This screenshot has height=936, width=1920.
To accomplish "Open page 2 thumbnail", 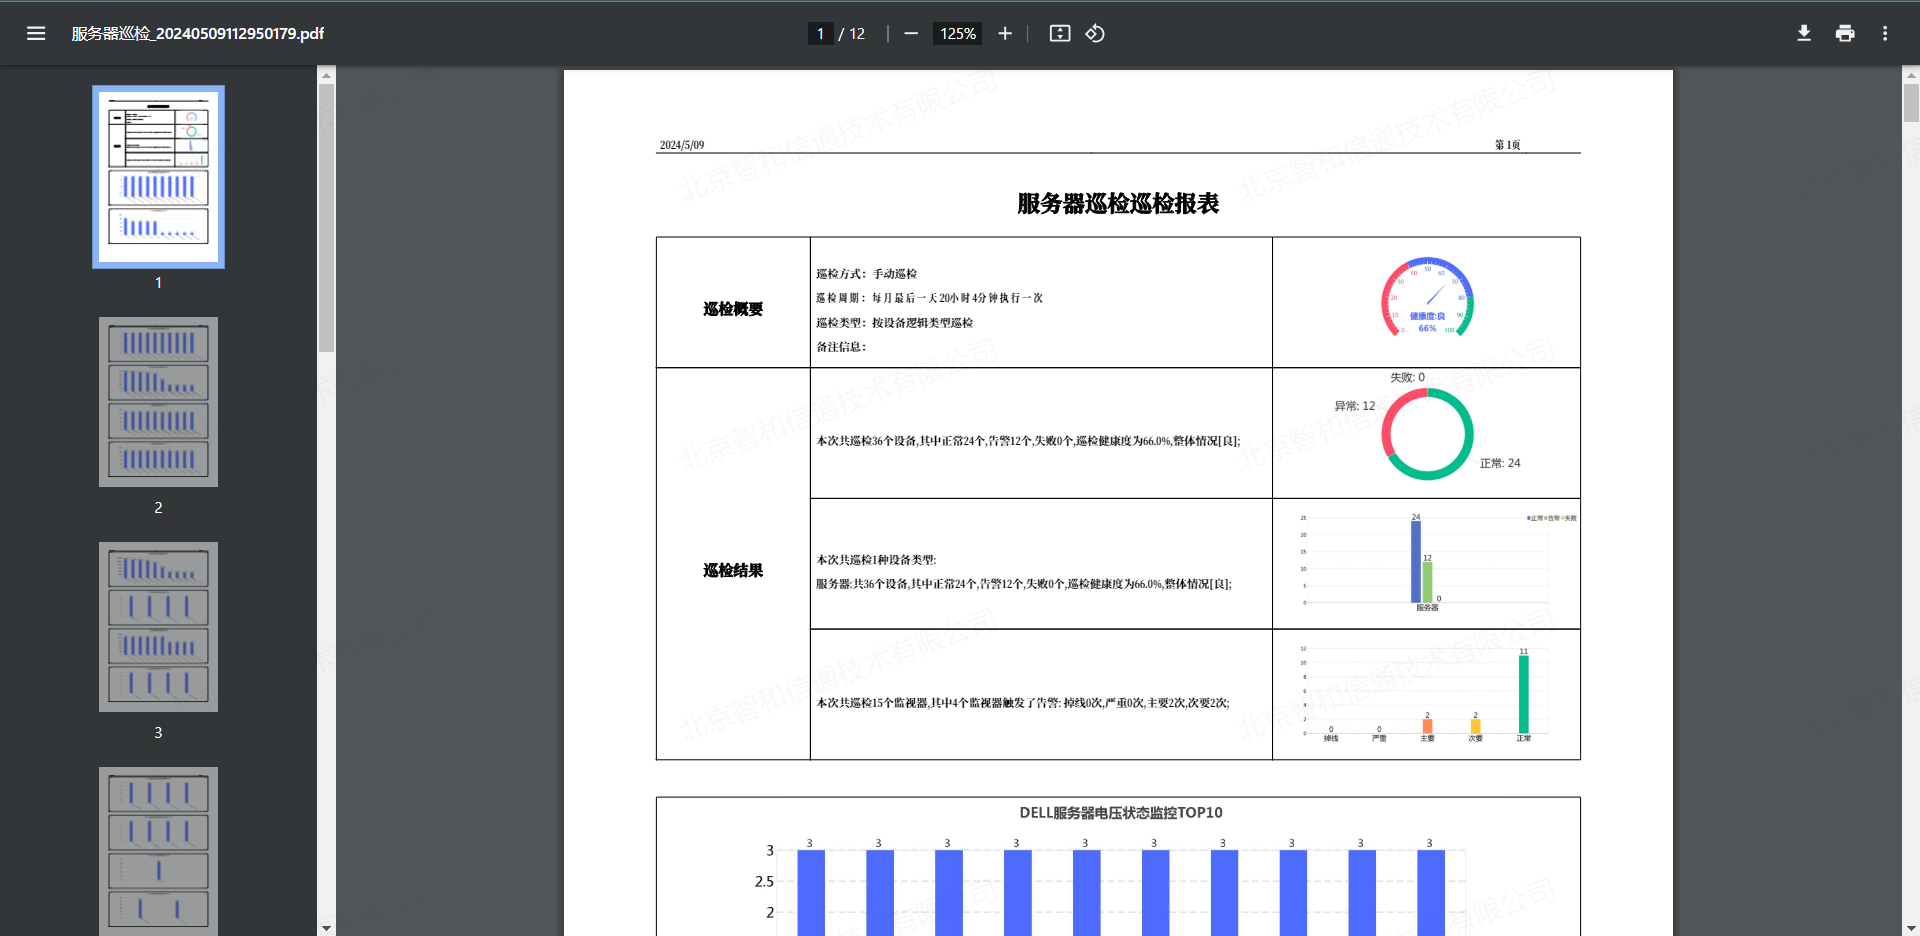I will pyautogui.click(x=158, y=402).
